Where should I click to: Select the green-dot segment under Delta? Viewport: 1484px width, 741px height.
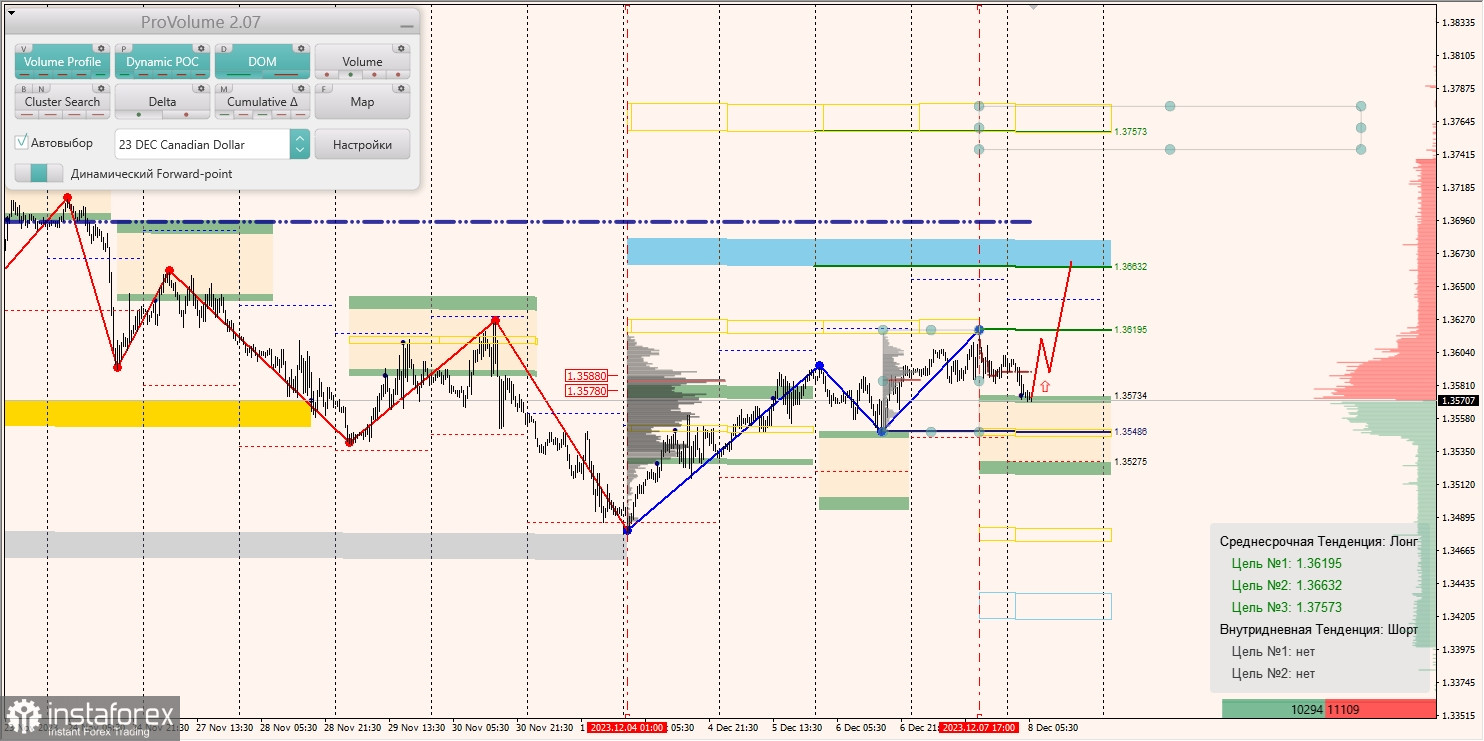click(x=138, y=115)
